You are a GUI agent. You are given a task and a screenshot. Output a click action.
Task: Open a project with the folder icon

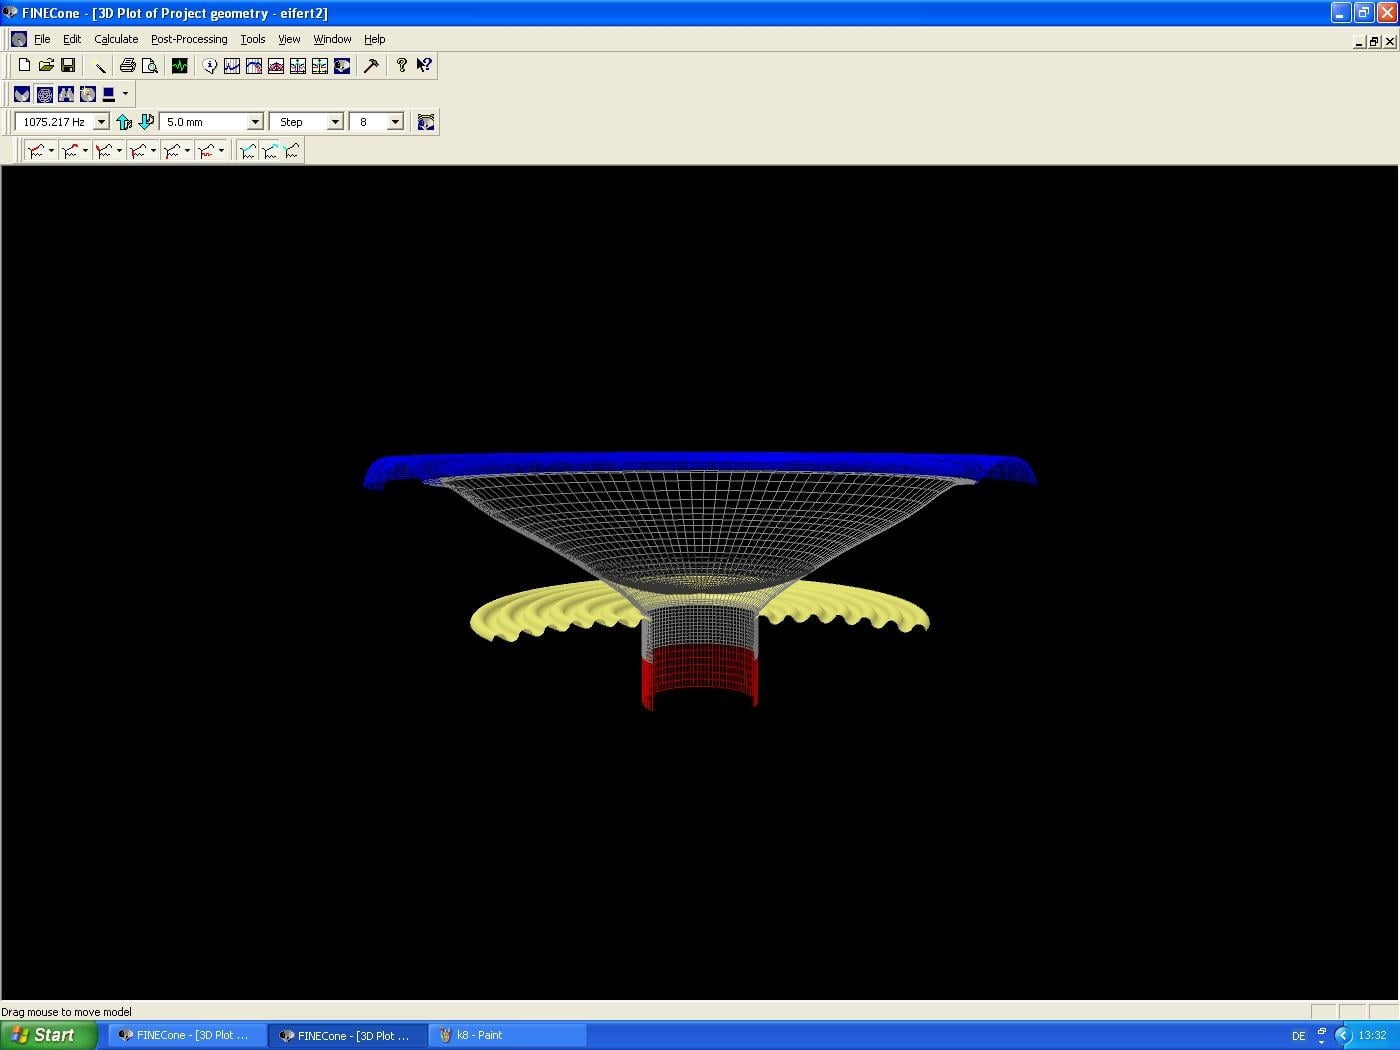pyautogui.click(x=46, y=65)
